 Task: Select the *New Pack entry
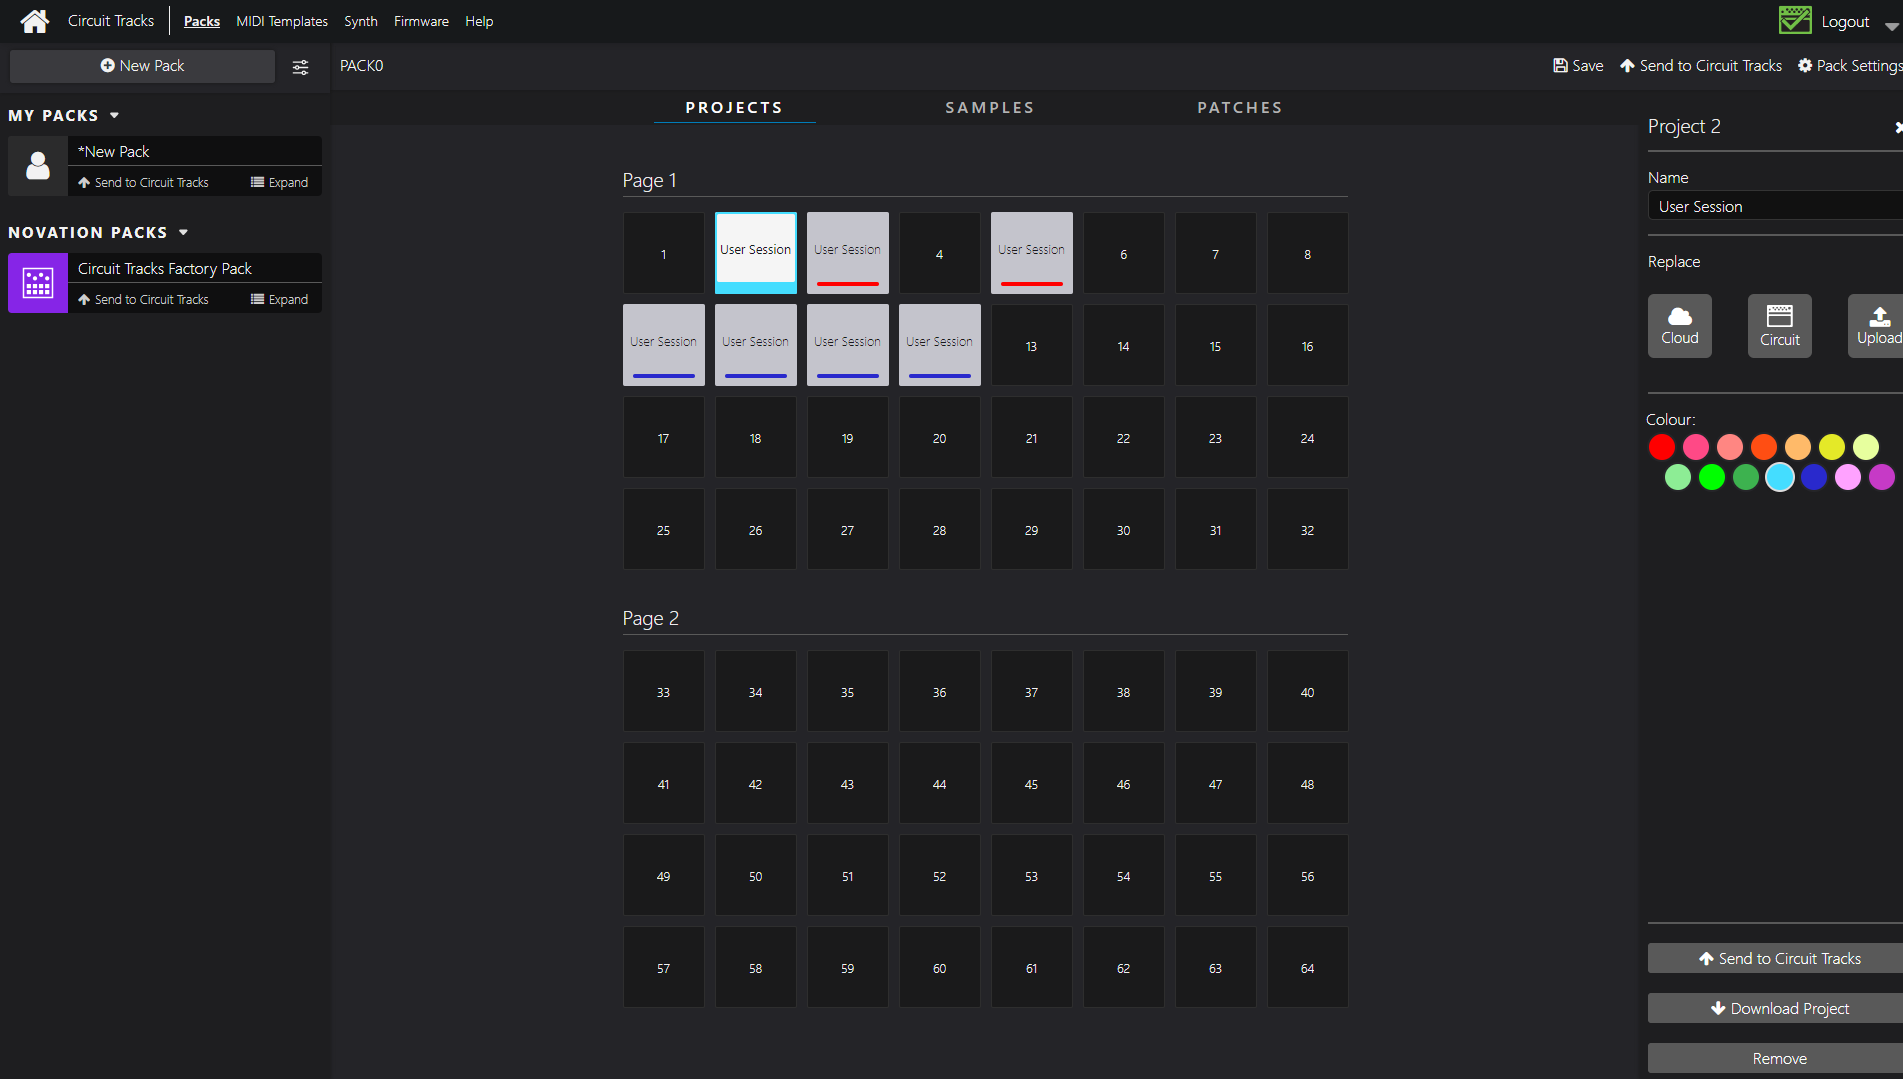pos(195,151)
